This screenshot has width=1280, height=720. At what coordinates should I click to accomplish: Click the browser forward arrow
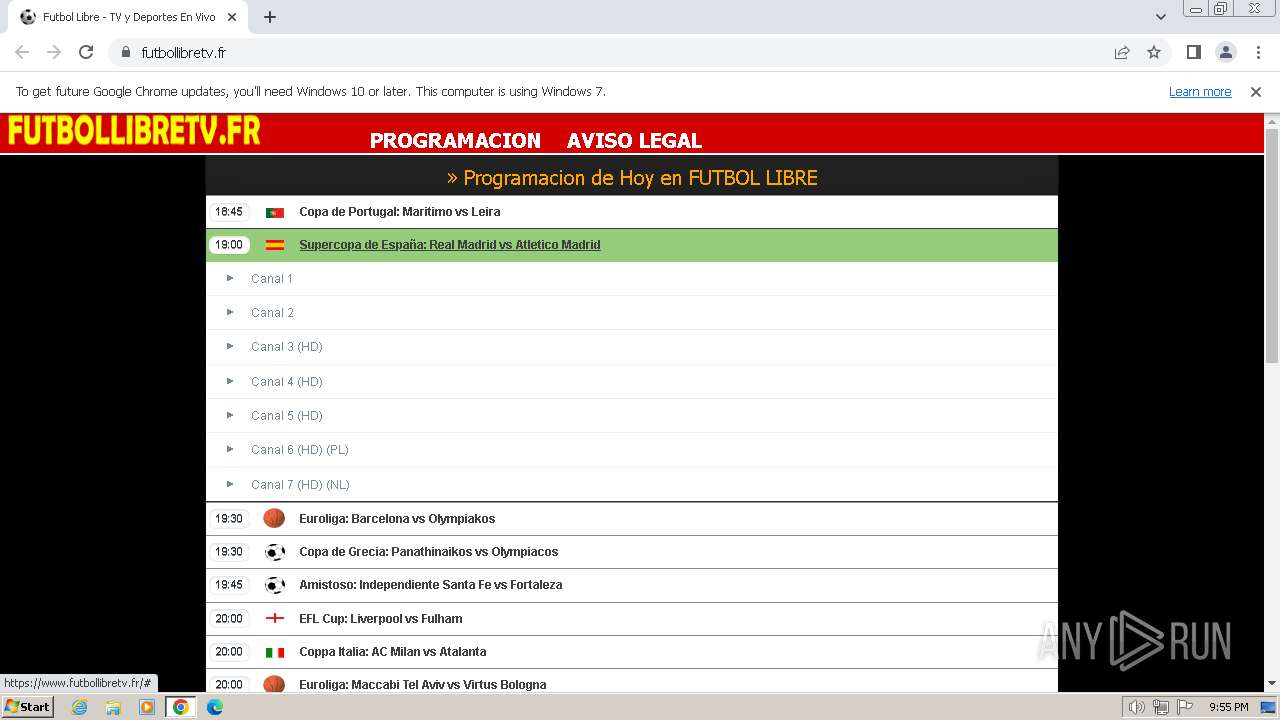(x=54, y=52)
